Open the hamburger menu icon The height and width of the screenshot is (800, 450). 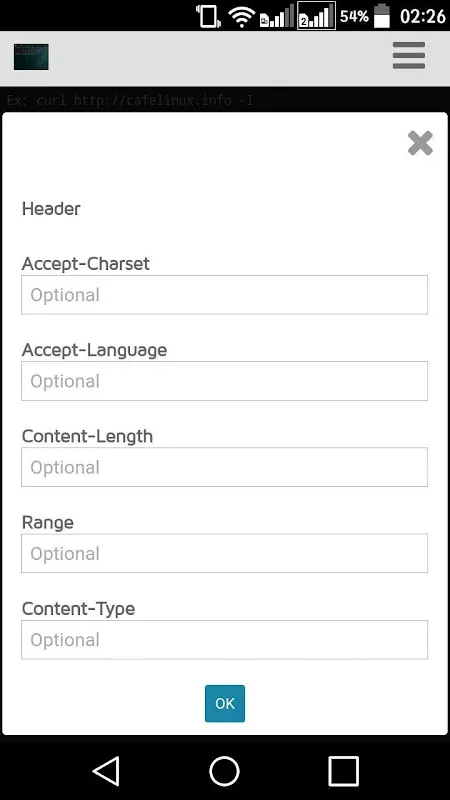409,56
